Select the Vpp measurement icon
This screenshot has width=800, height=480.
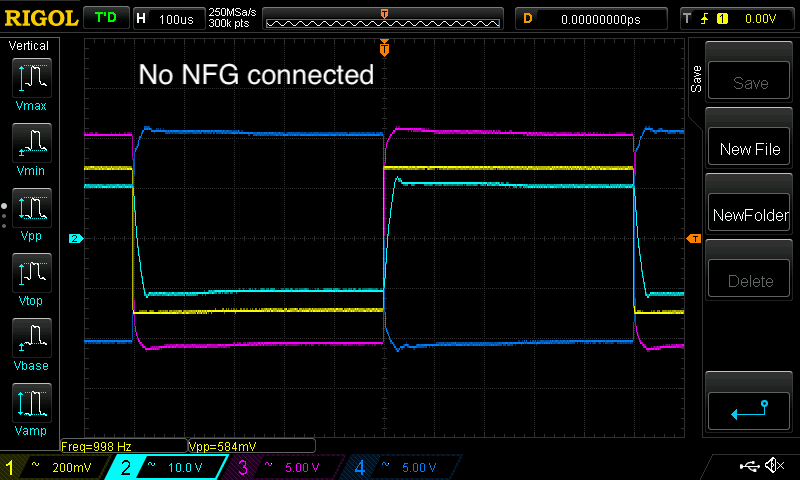pos(32,208)
